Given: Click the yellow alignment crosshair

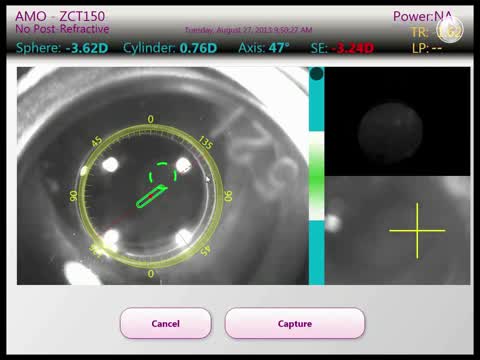Looking at the screenshot, I should [x=417, y=230].
